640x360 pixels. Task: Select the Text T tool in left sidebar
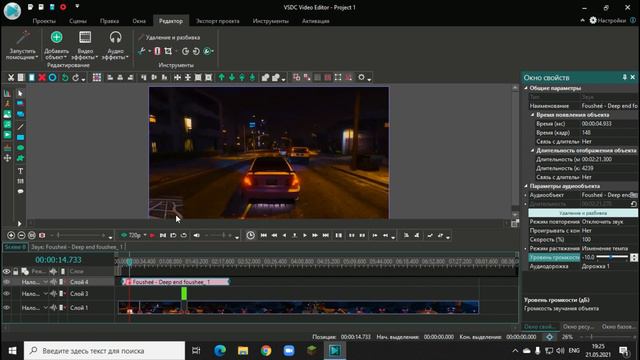(20, 171)
